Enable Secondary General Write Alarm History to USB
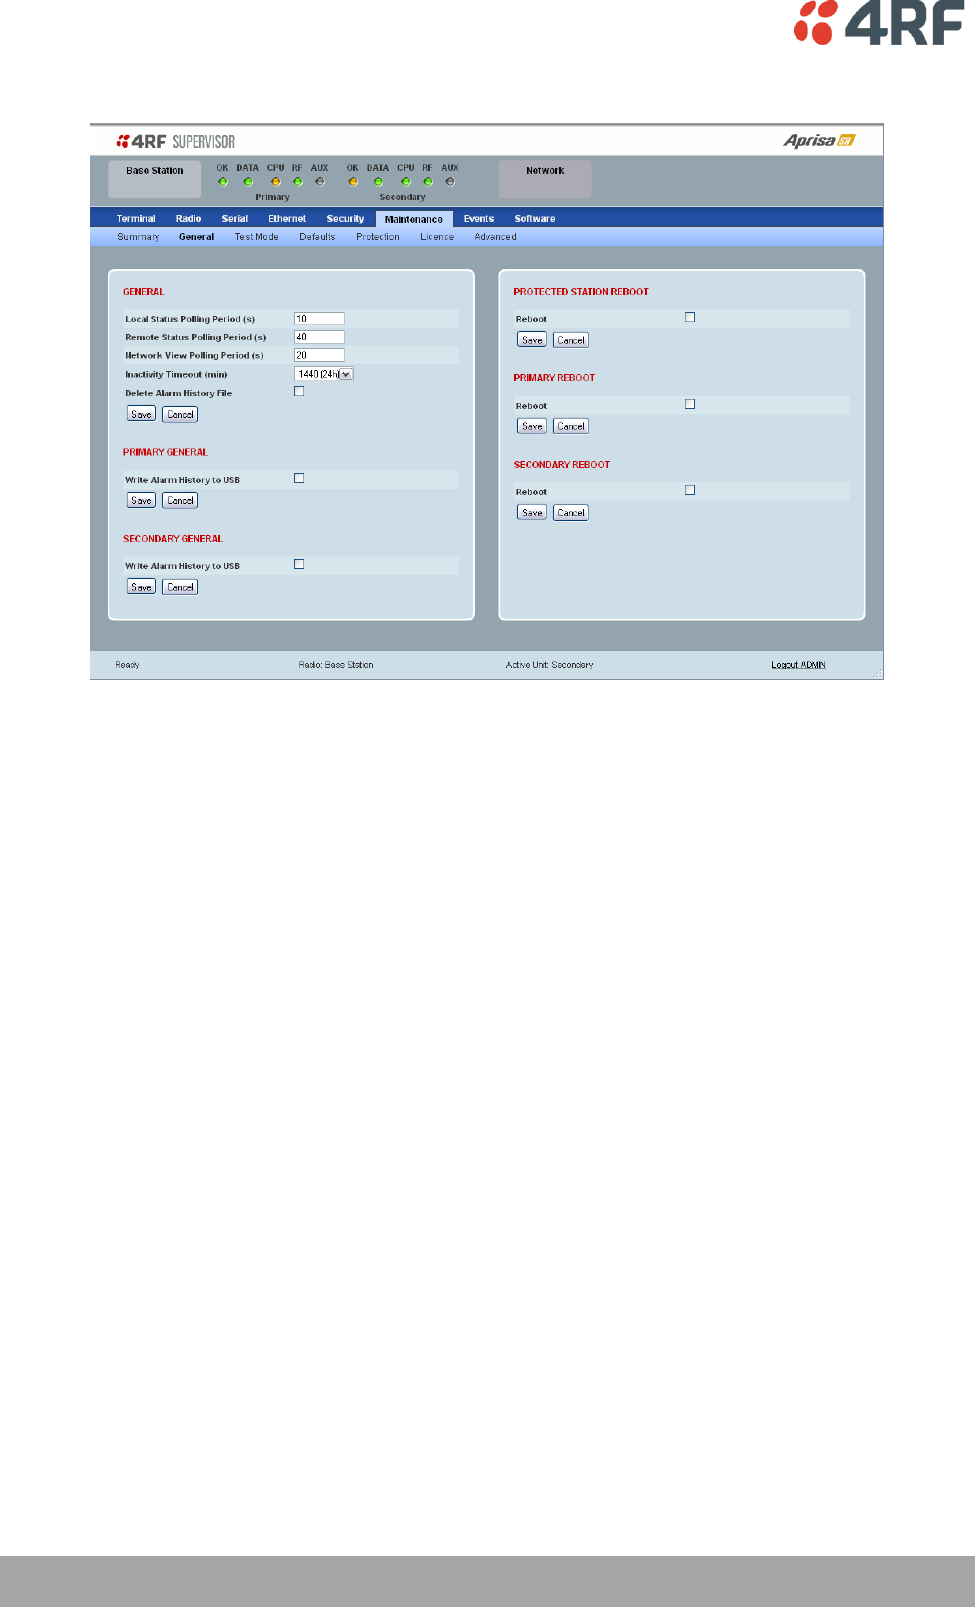 coord(299,564)
